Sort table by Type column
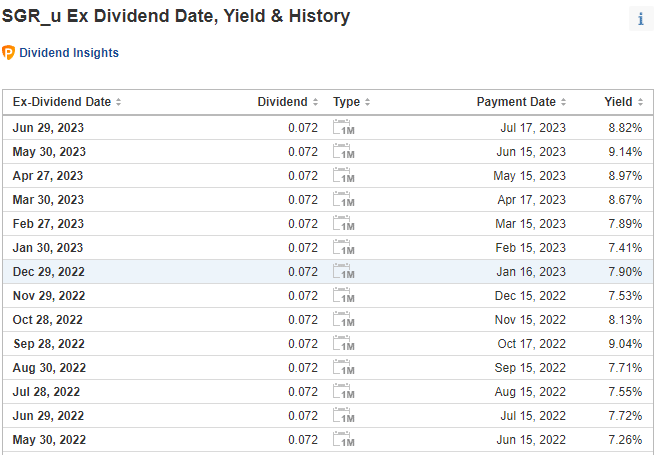This screenshot has width=660, height=455. 351,102
